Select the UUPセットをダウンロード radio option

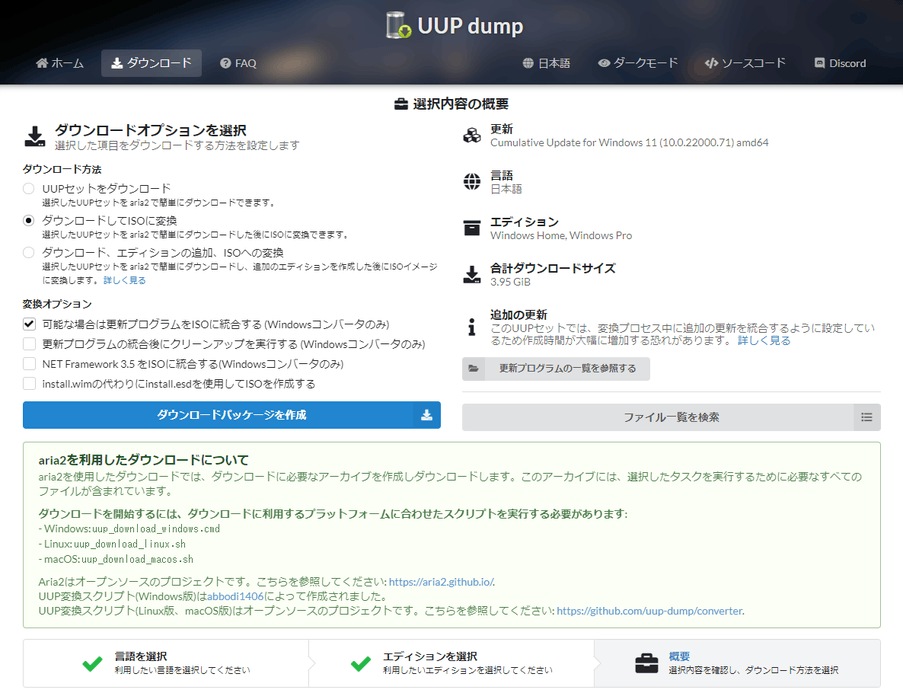click(28, 188)
